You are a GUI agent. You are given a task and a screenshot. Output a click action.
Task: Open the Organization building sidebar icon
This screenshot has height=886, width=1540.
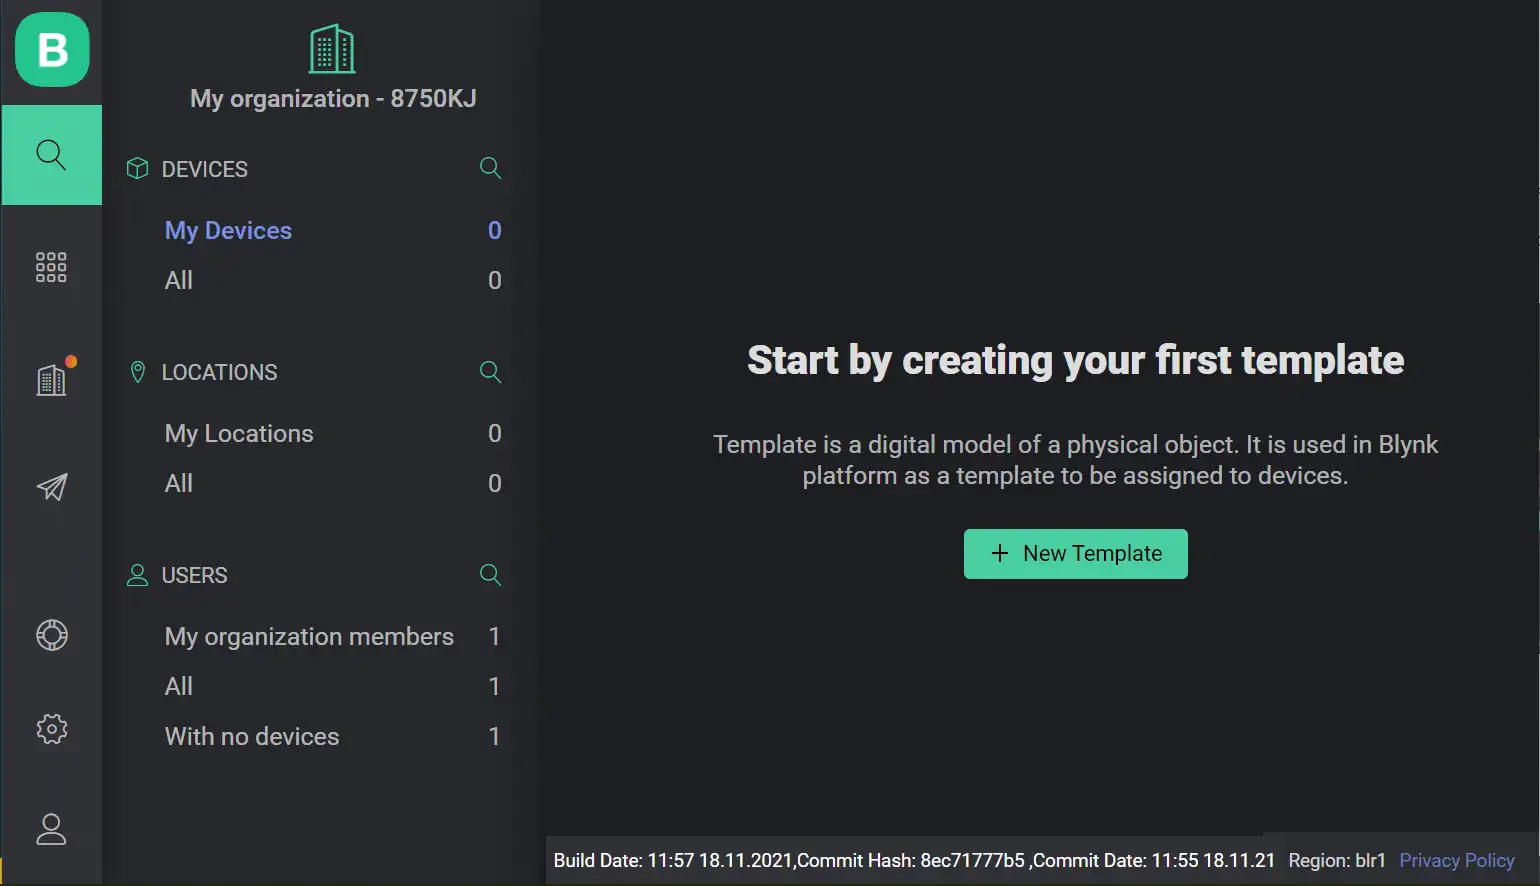52,380
